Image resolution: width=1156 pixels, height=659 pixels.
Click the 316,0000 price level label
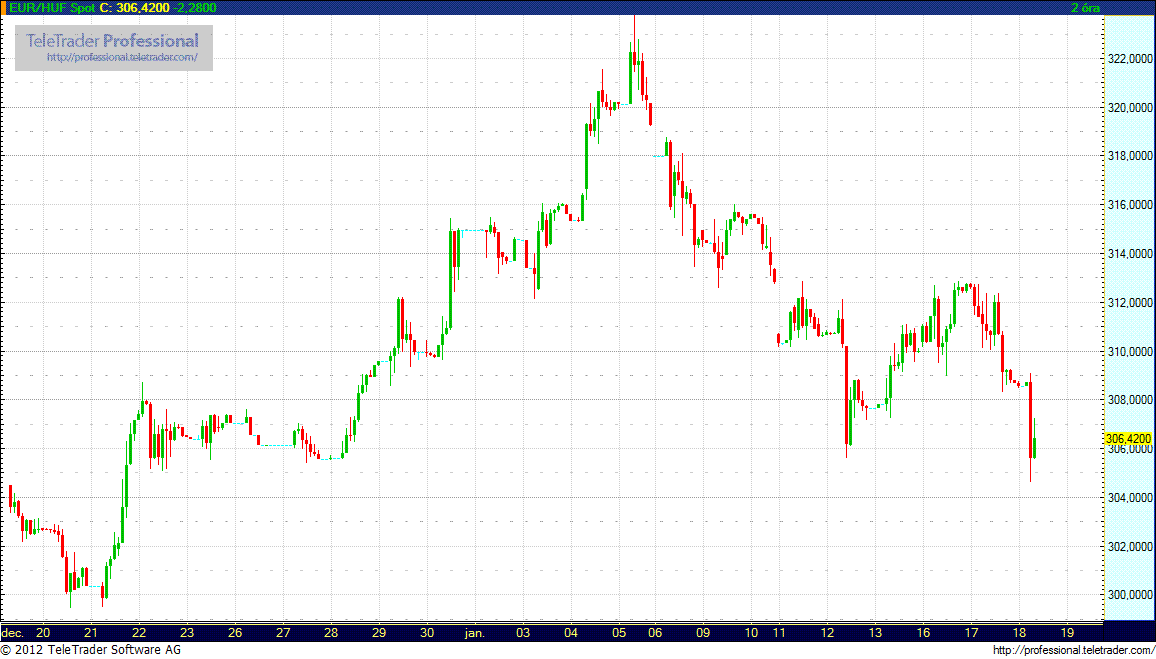point(1129,205)
